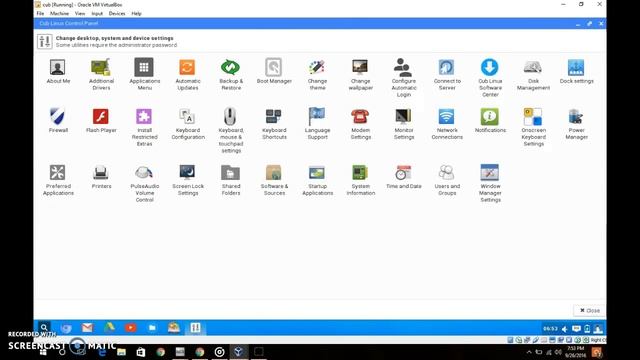The height and width of the screenshot is (360, 640).
Task: Launch Google Drive from the Cub dock
Action: tap(109, 328)
